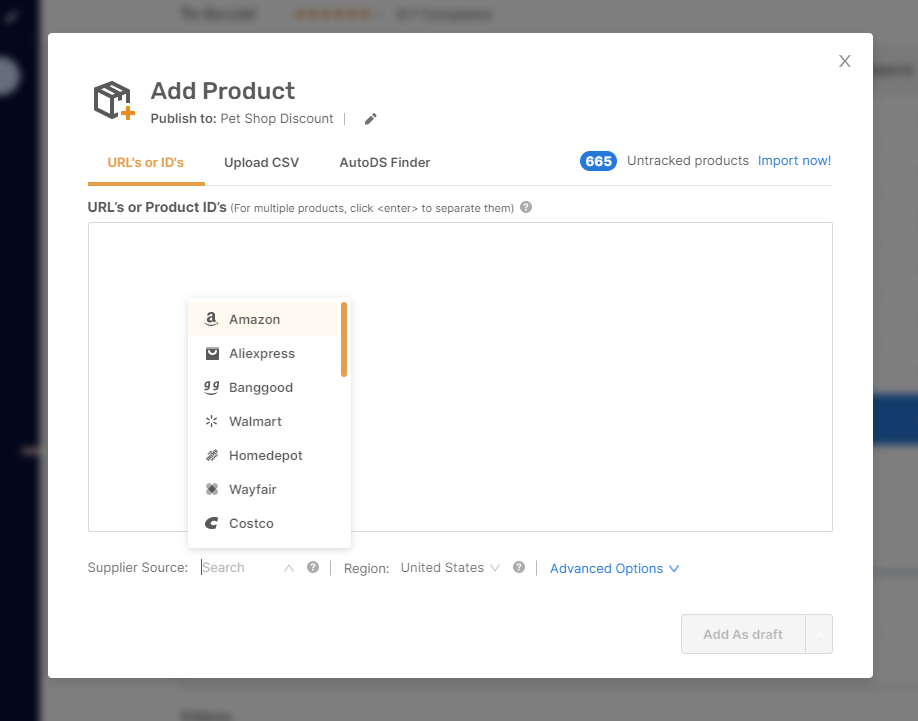Click the pencil edit store icon
The width and height of the screenshot is (918, 721).
[371, 119]
